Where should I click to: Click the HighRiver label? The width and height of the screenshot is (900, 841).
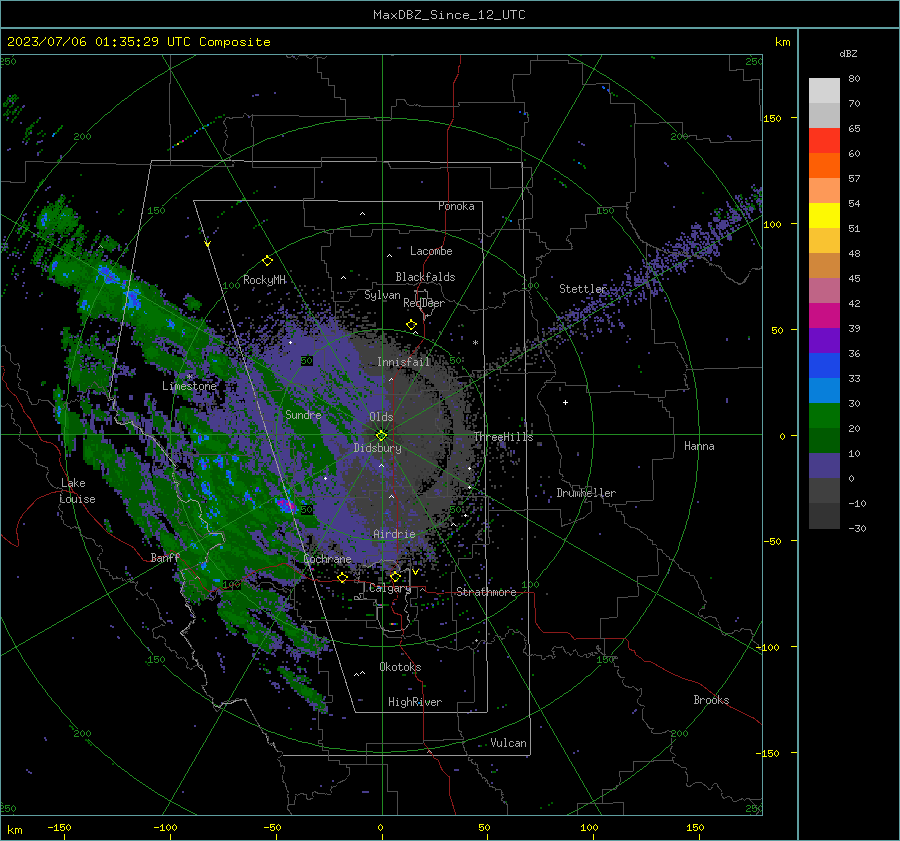[x=415, y=702]
